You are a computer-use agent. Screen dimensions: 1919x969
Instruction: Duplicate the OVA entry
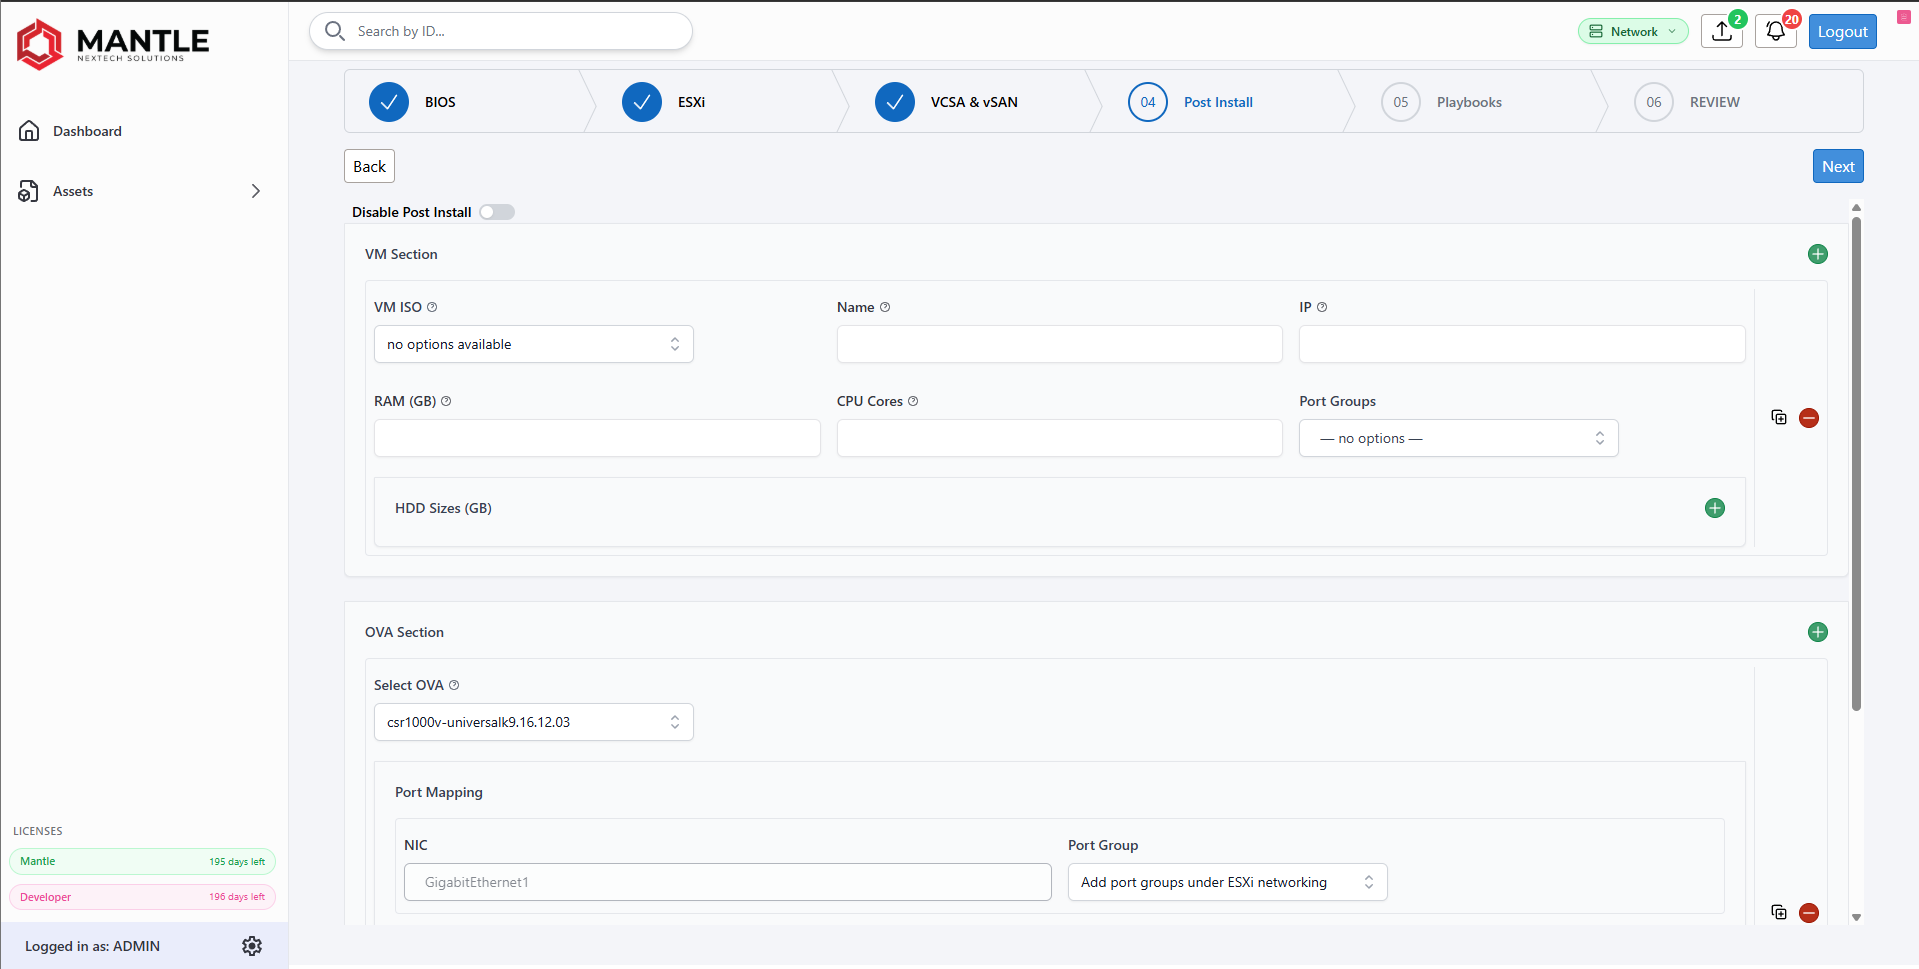1779,912
